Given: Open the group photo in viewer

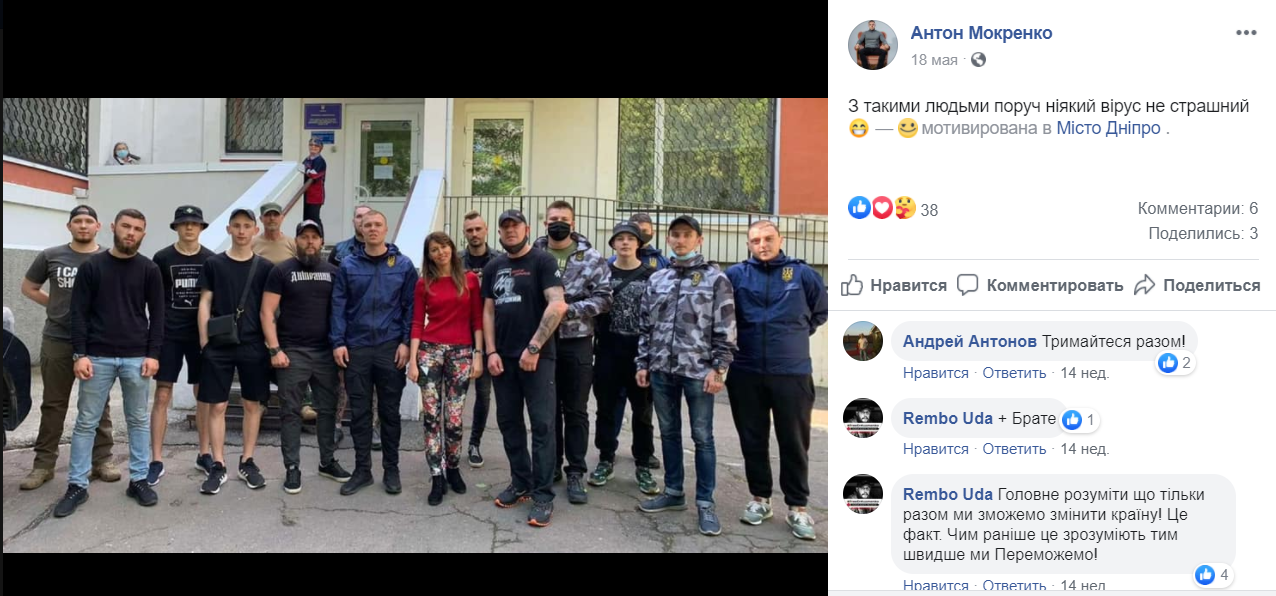Looking at the screenshot, I should pyautogui.click(x=415, y=325).
